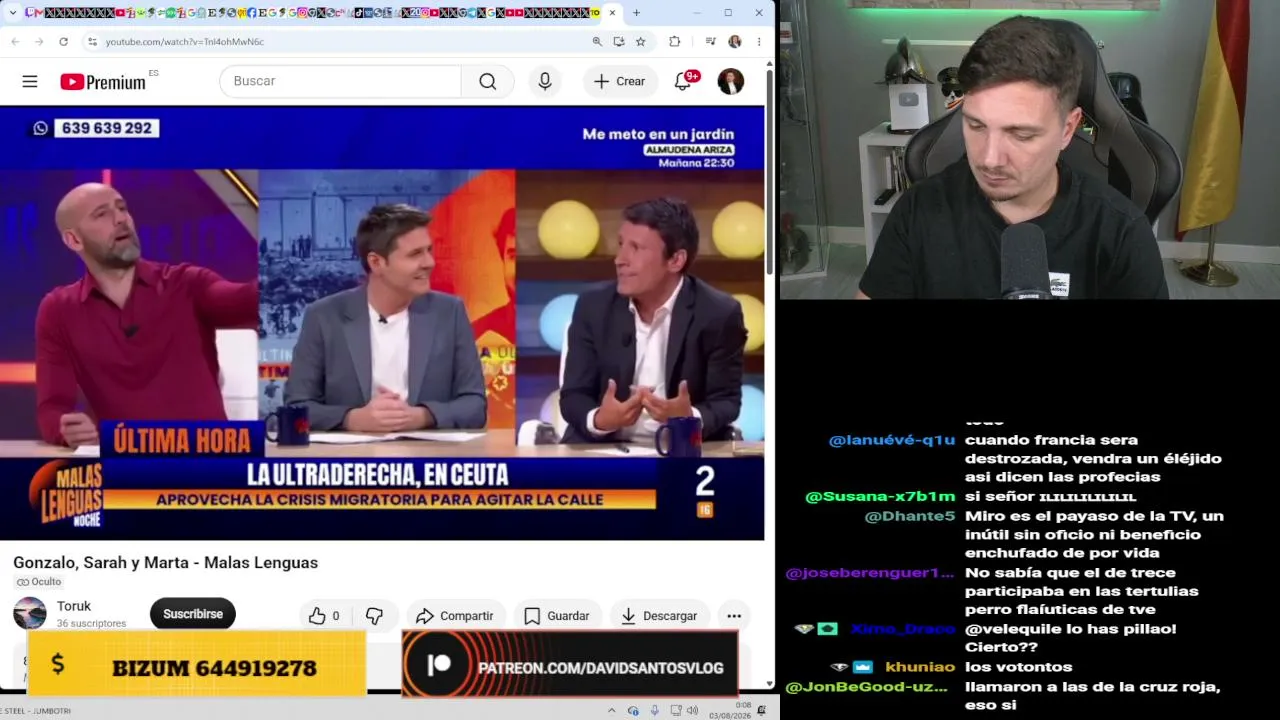The width and height of the screenshot is (1280, 720).
Task: Go to YouTube Premium home via logo
Action: click(x=102, y=82)
